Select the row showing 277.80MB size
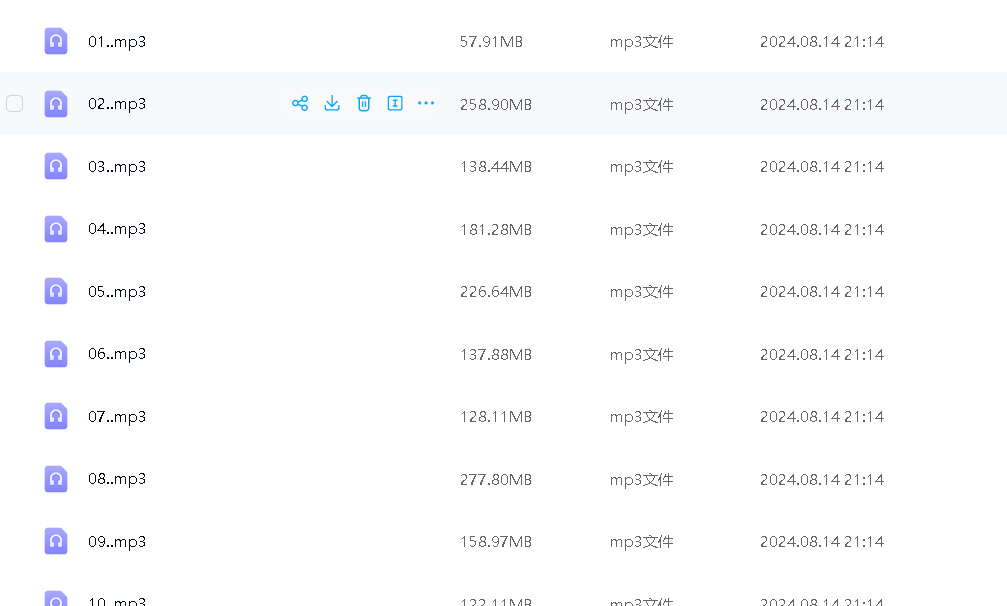 pos(495,479)
